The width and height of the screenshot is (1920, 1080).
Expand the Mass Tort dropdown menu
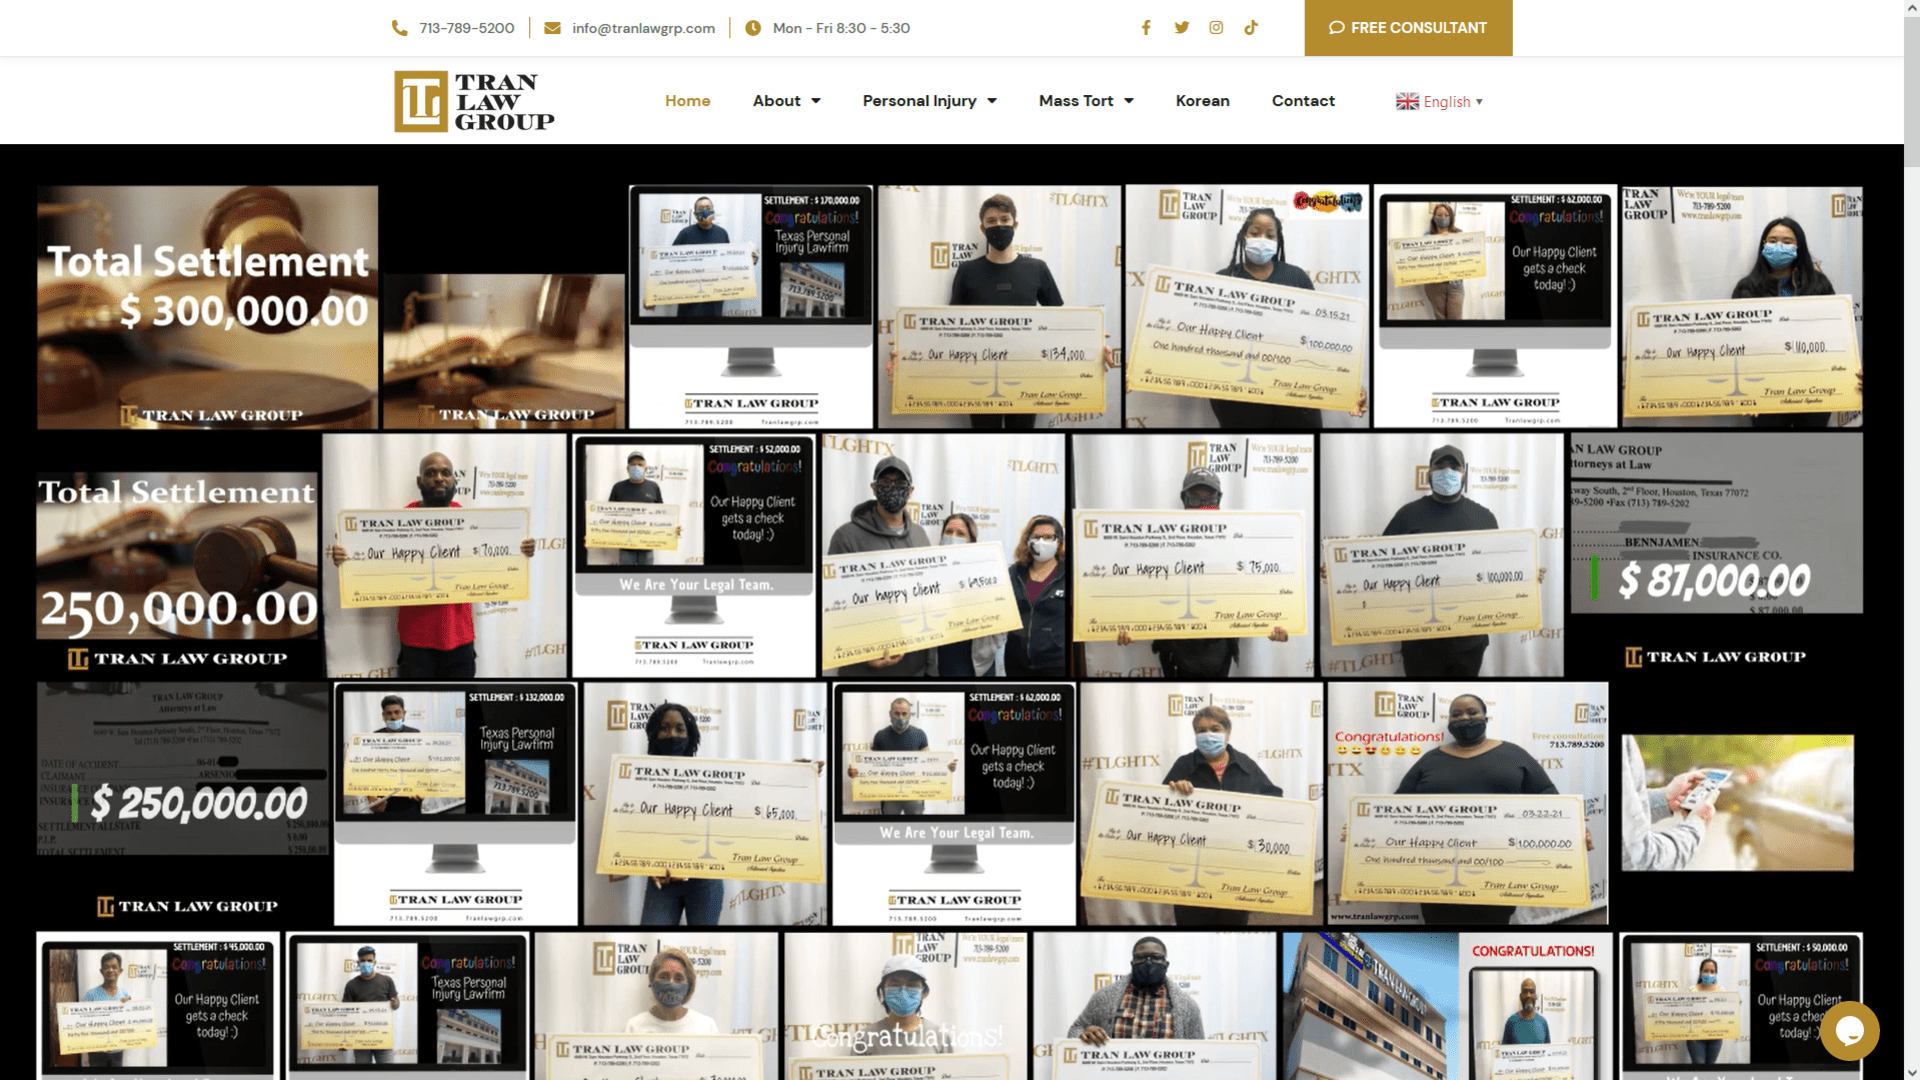point(1086,101)
